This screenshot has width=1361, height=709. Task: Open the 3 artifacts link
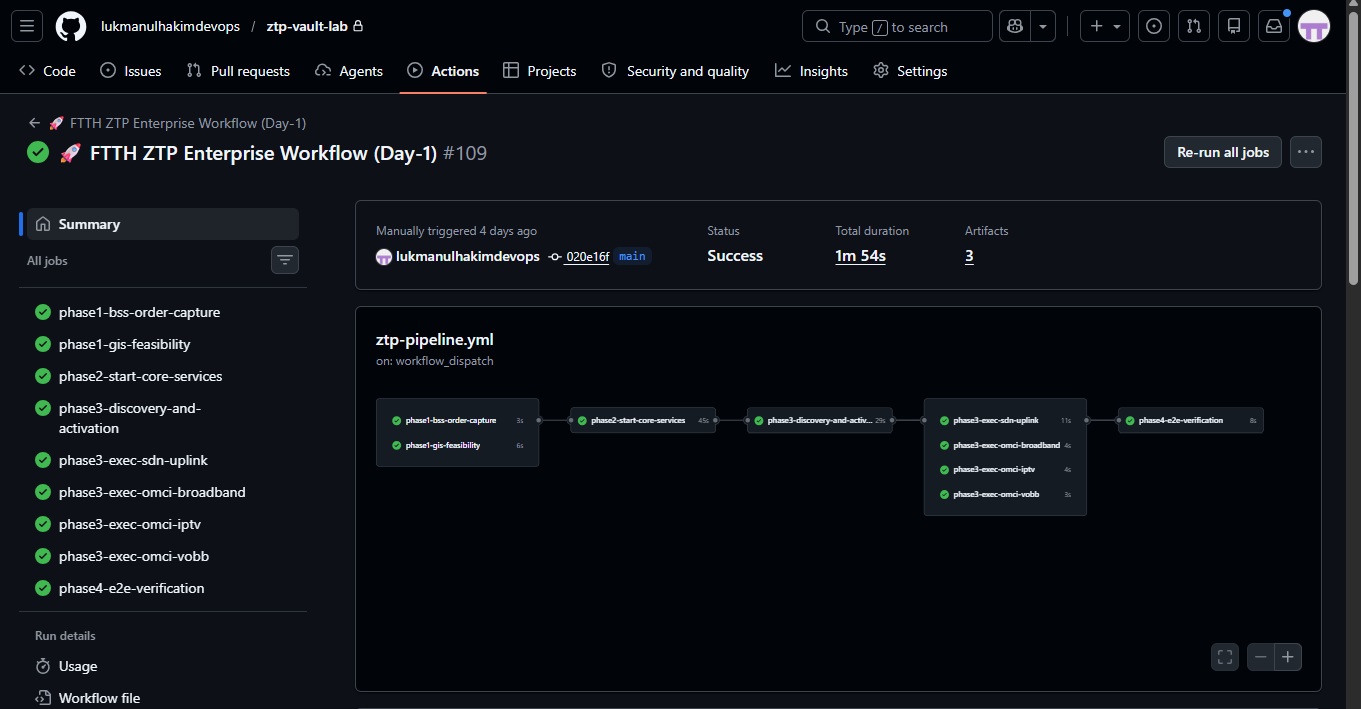click(x=969, y=256)
